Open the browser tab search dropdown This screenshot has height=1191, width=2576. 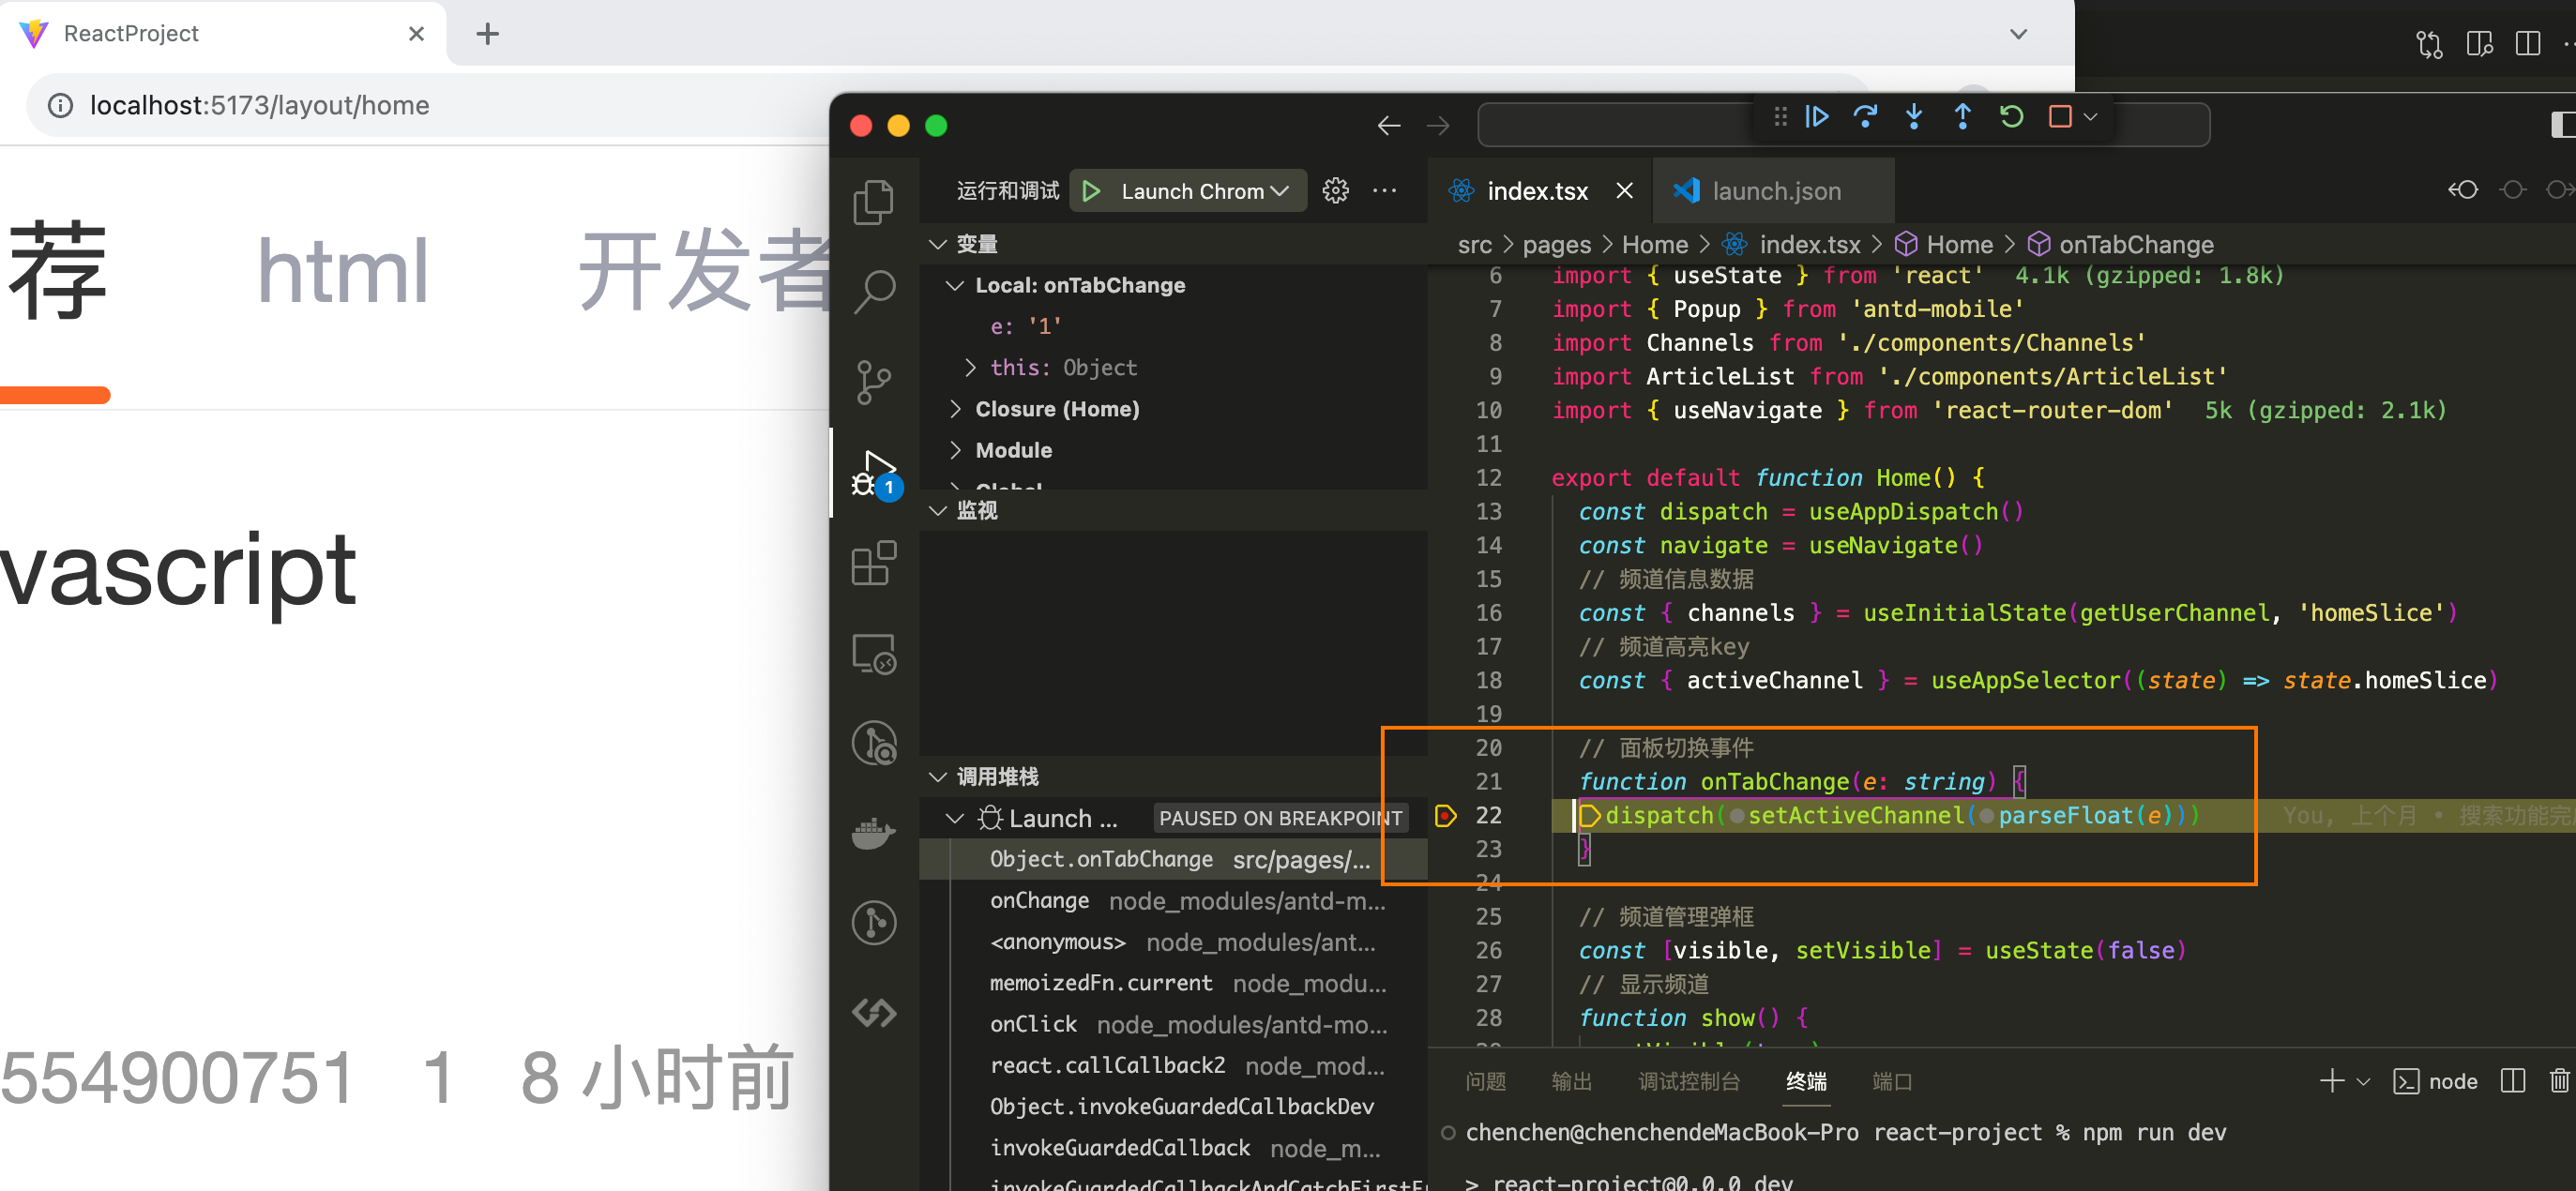(x=2019, y=34)
